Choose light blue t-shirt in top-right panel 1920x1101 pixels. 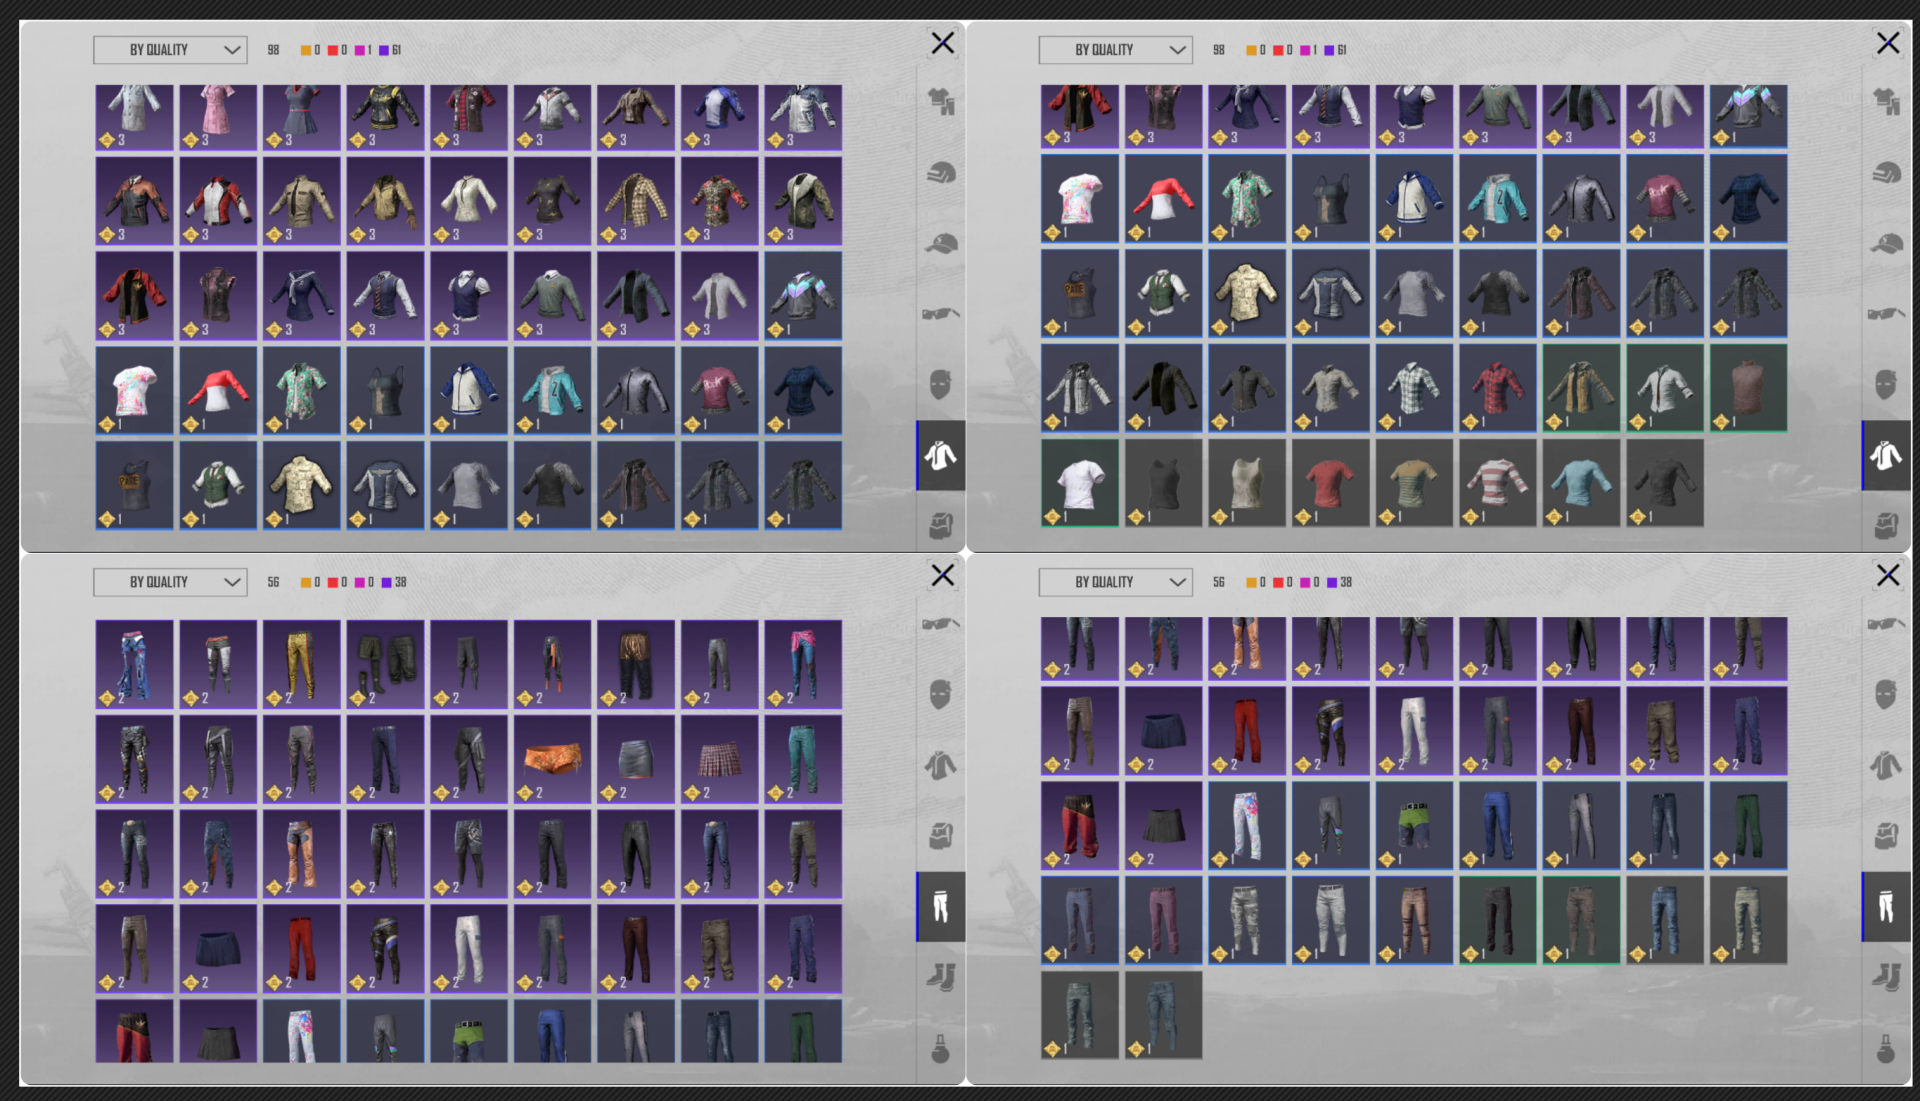pos(1581,483)
